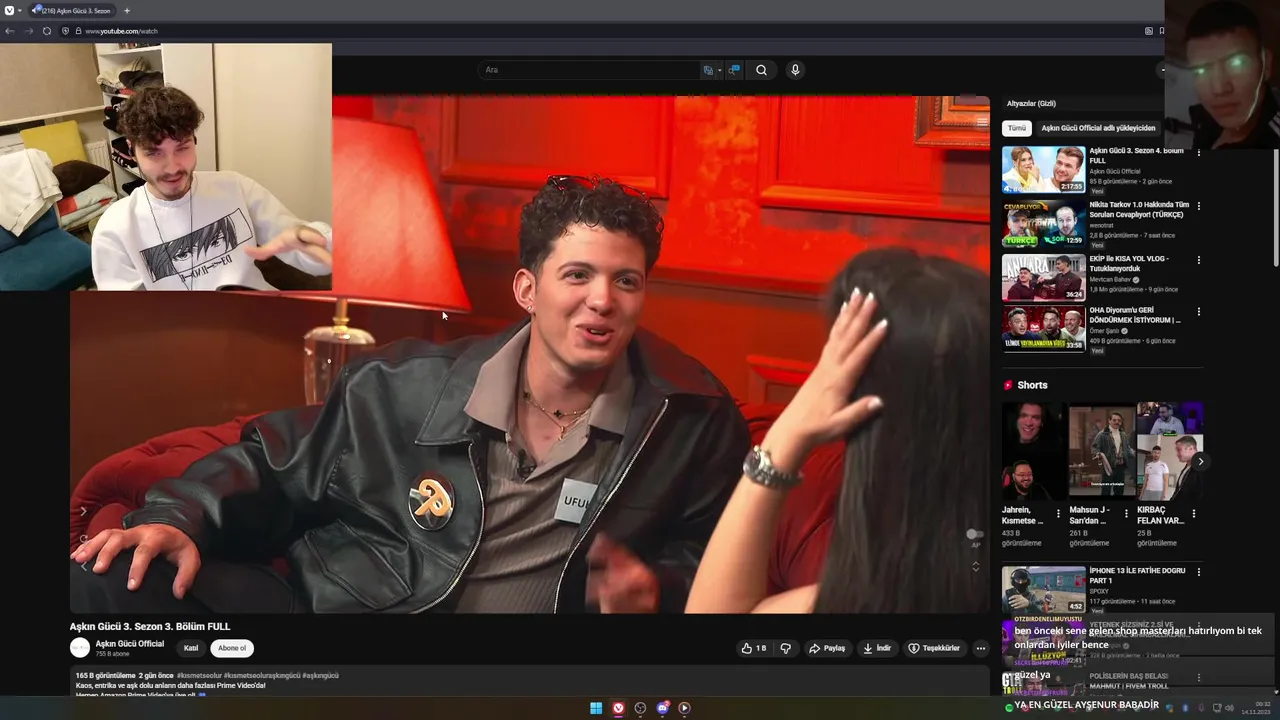Dislike the video with the thumbs-down icon
Image resolution: width=1280 pixels, height=720 pixels.
[785, 648]
